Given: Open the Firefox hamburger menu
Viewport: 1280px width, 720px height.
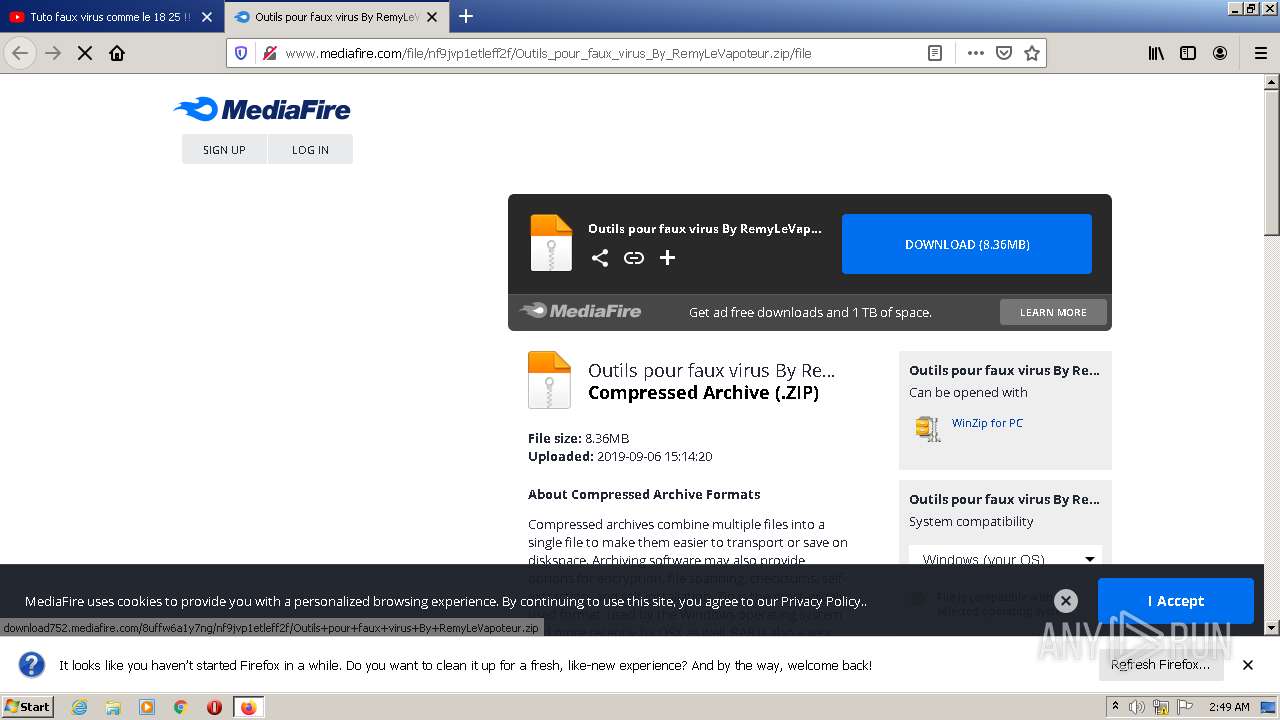Looking at the screenshot, I should tap(1260, 53).
